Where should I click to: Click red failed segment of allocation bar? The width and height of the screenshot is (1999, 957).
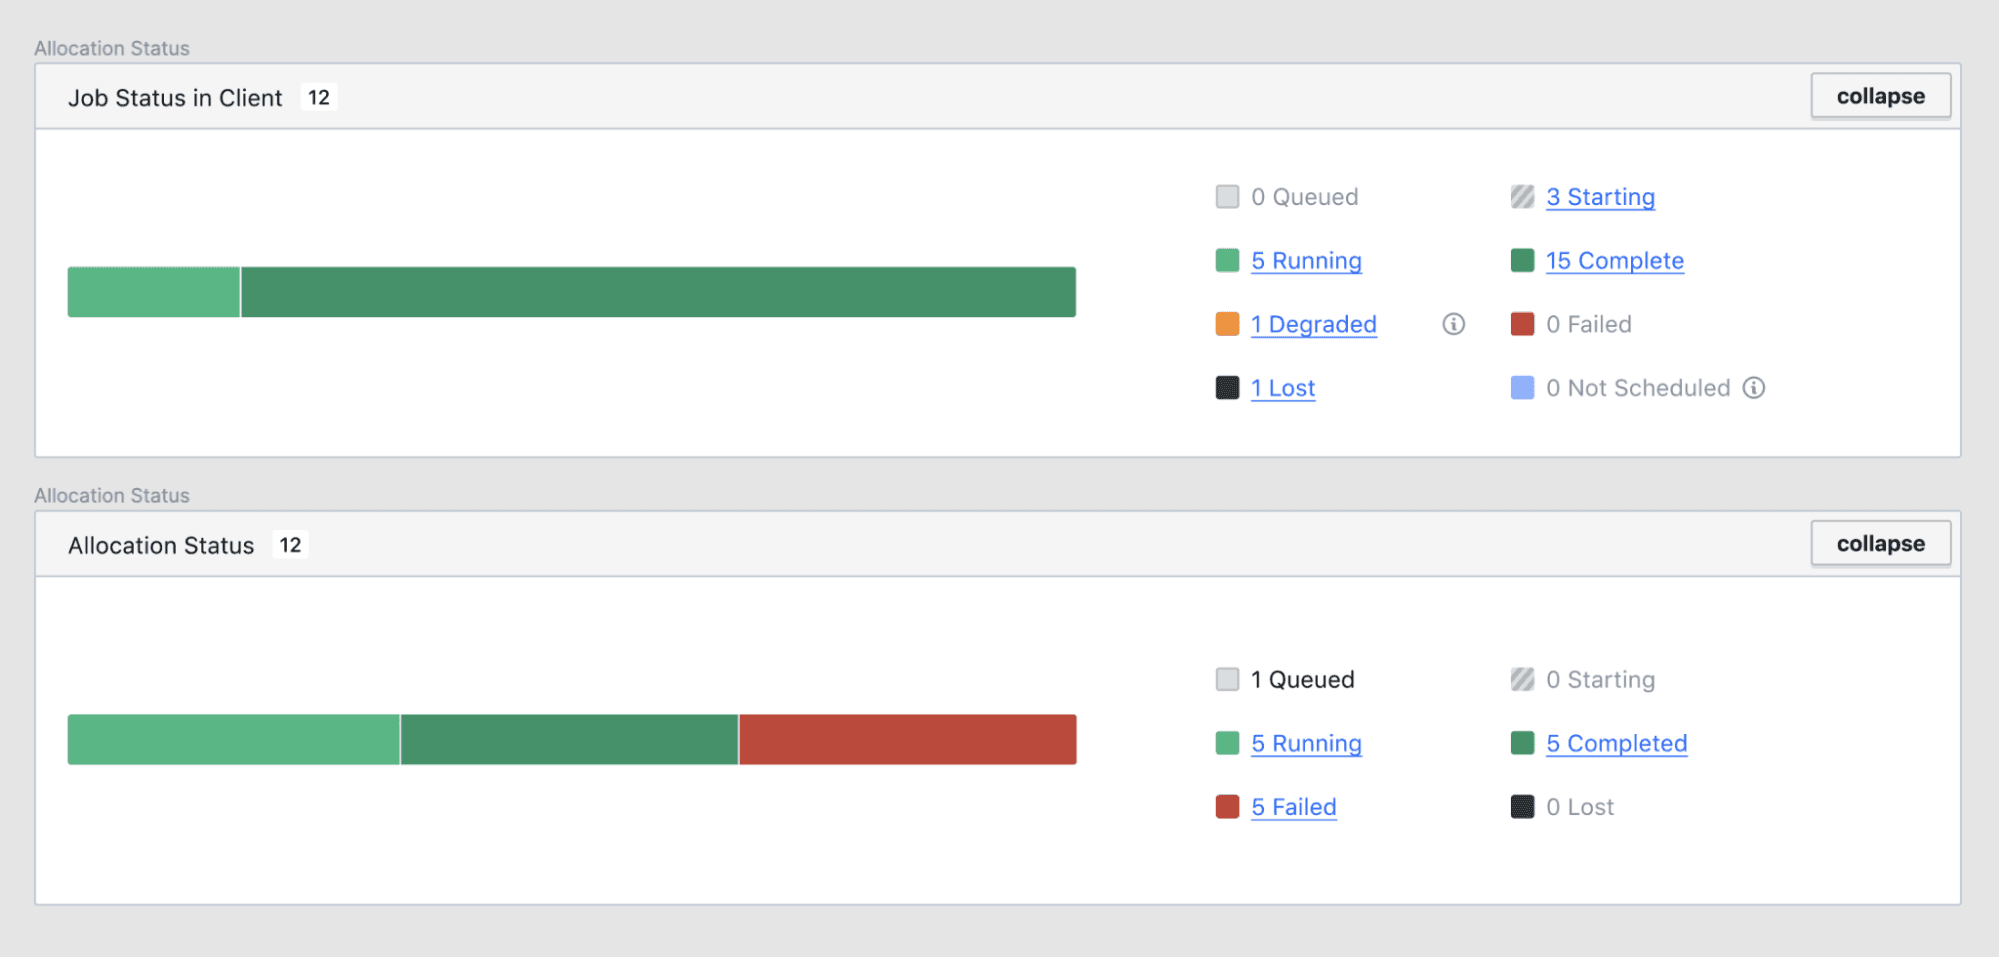coord(907,740)
